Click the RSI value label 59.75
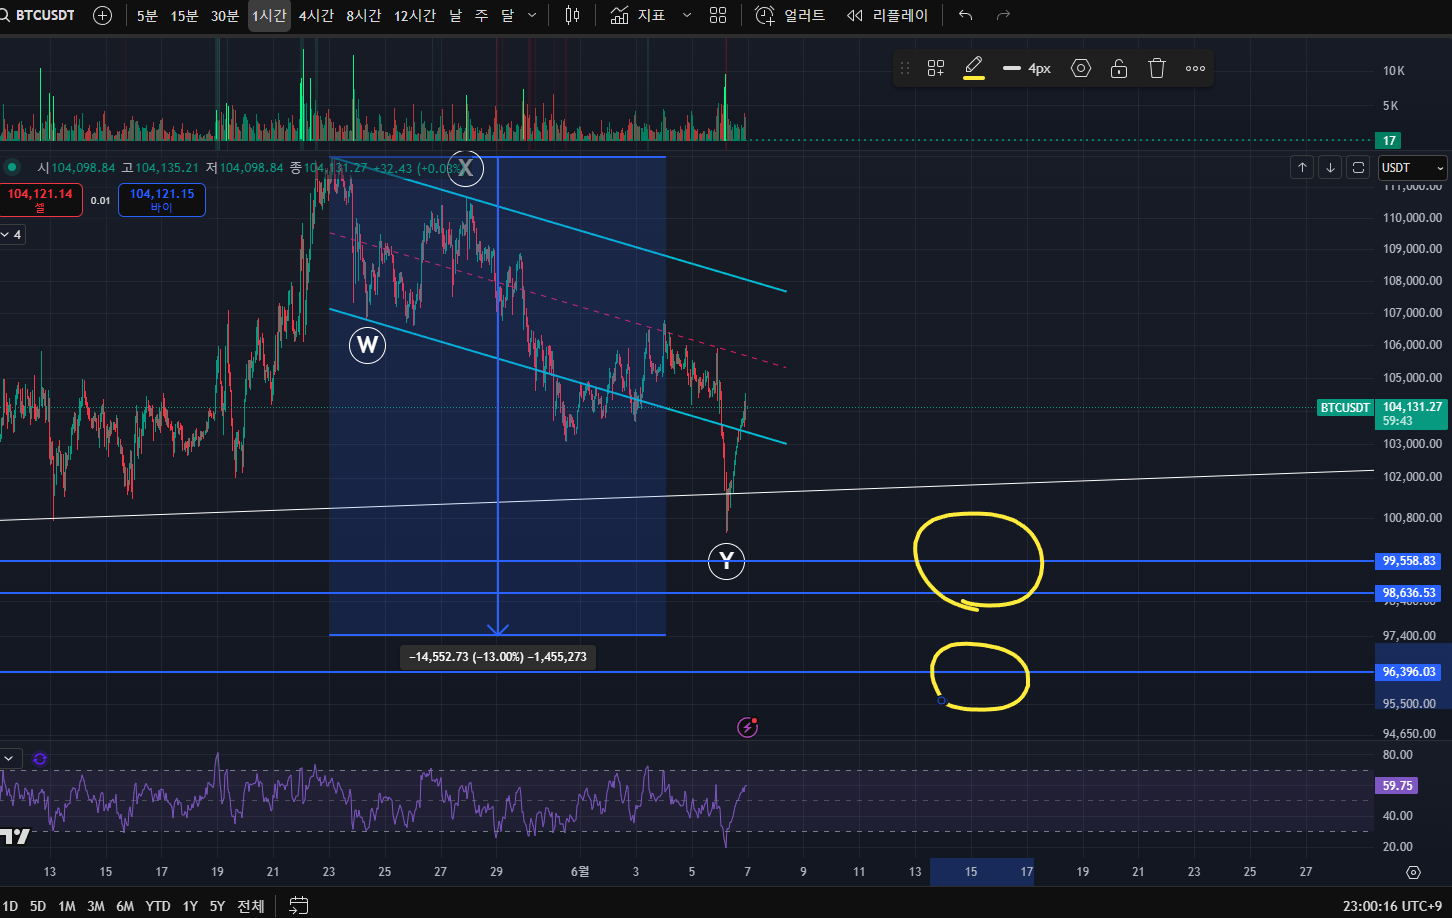 click(x=1397, y=786)
